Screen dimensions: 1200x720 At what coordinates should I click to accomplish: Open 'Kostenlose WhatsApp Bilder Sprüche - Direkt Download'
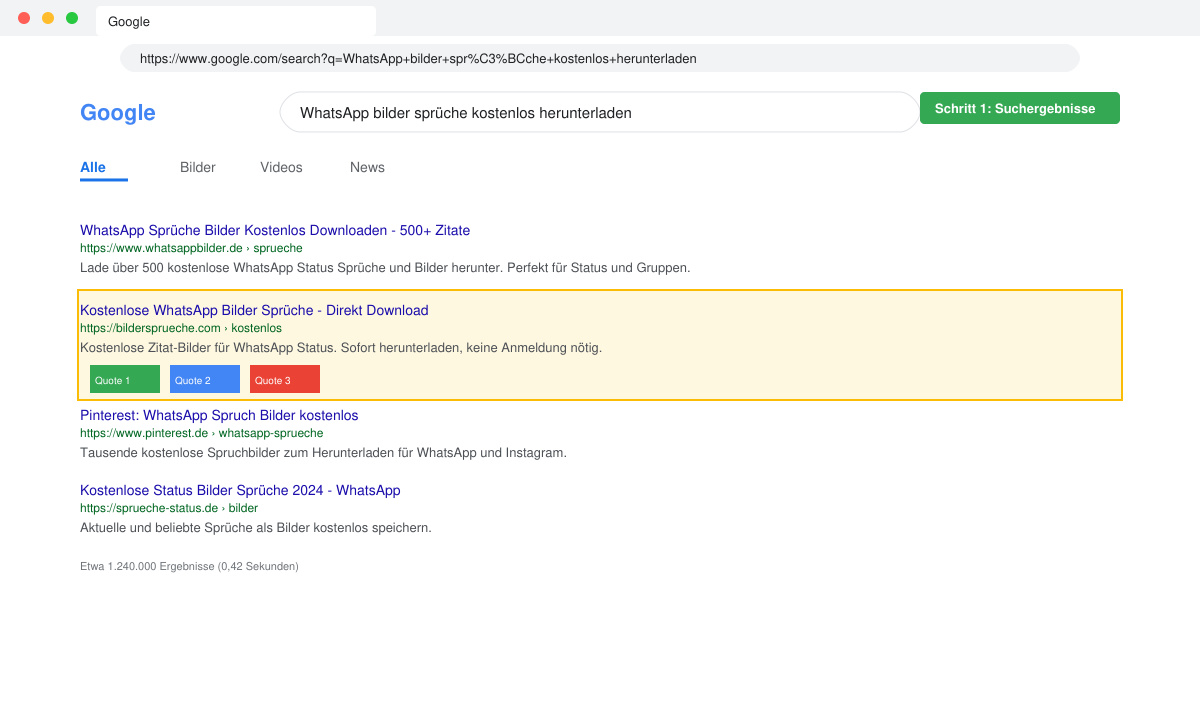tap(254, 310)
